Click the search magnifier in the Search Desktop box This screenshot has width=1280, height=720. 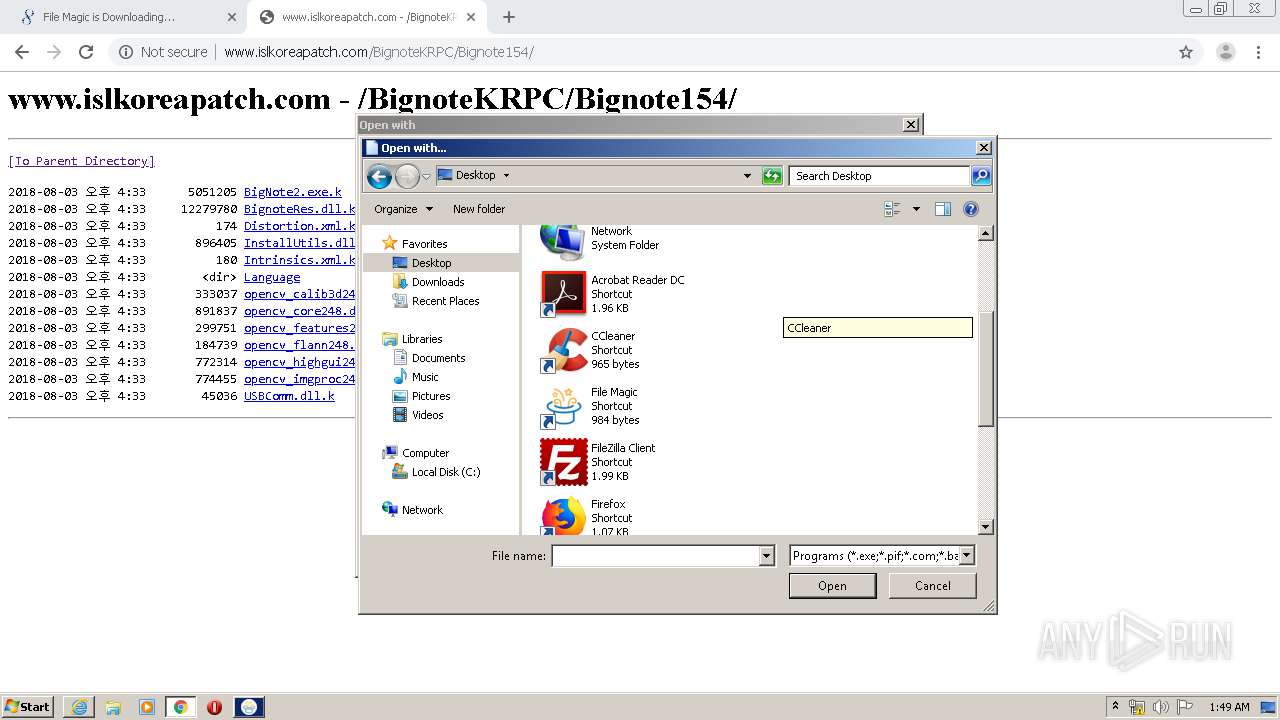[981, 176]
